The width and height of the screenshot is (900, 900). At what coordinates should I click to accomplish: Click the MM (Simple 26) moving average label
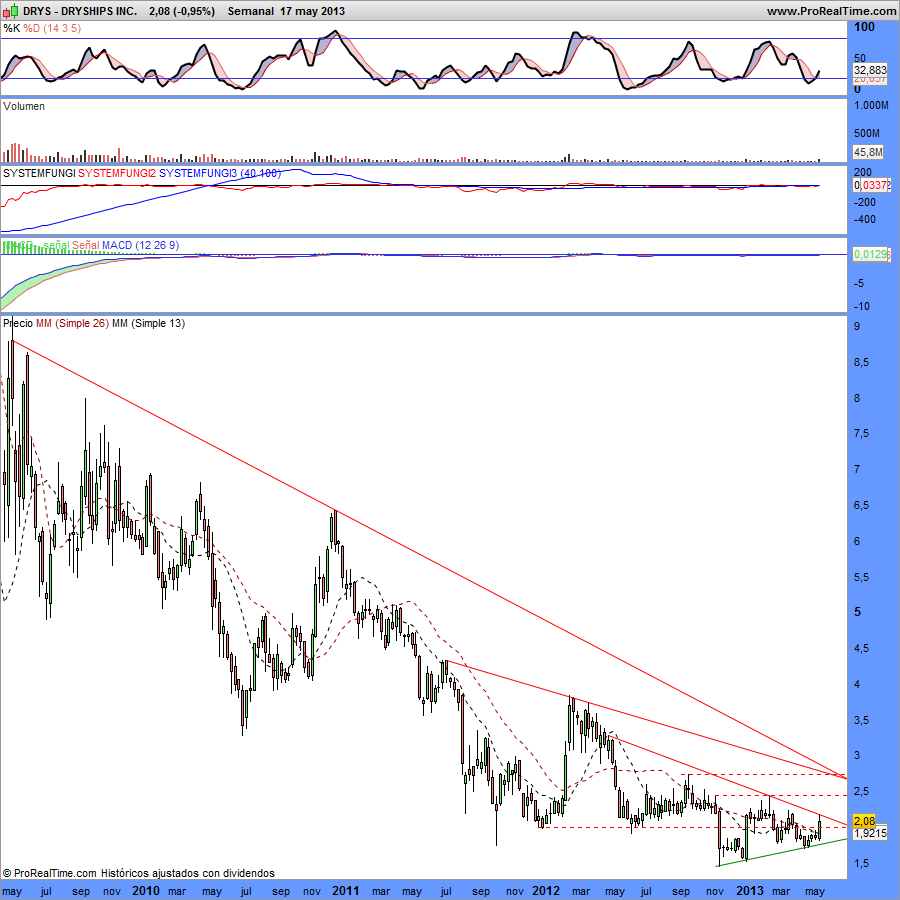point(72,323)
